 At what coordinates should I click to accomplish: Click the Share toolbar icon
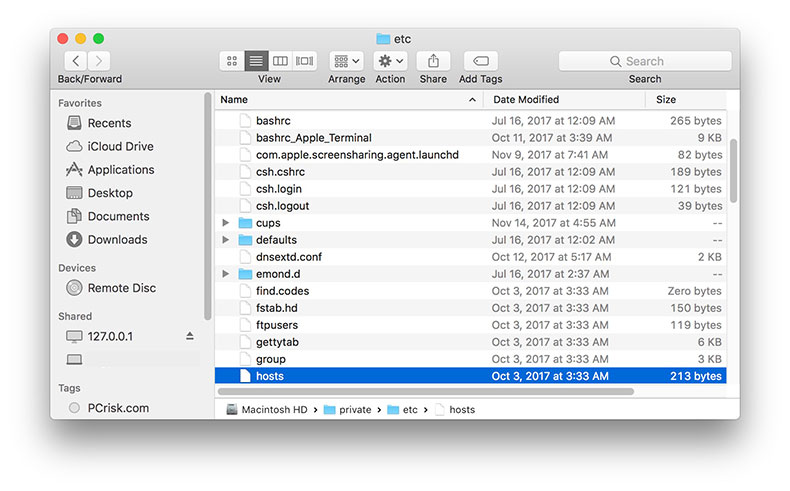[x=433, y=61]
